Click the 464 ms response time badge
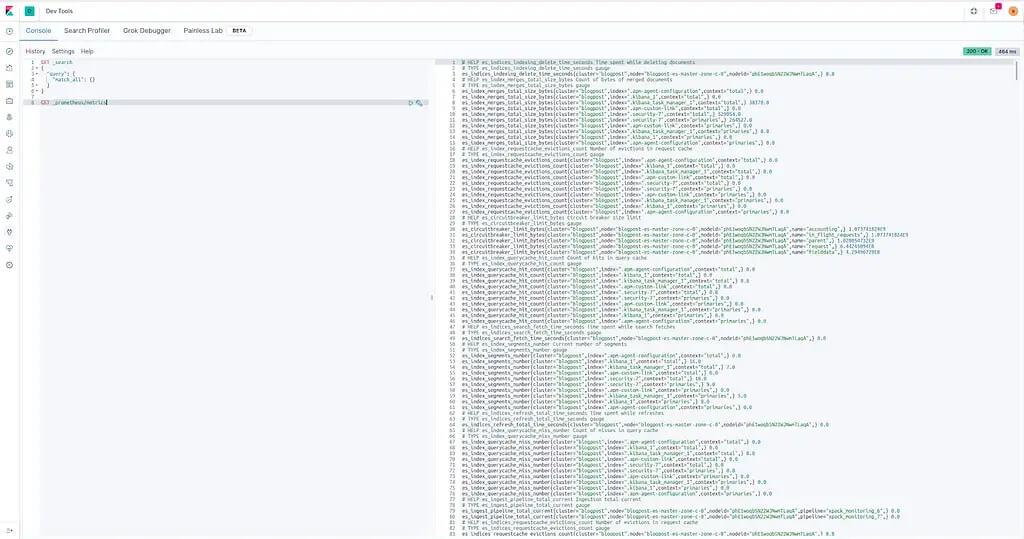The height and width of the screenshot is (539, 1024). click(1006, 51)
